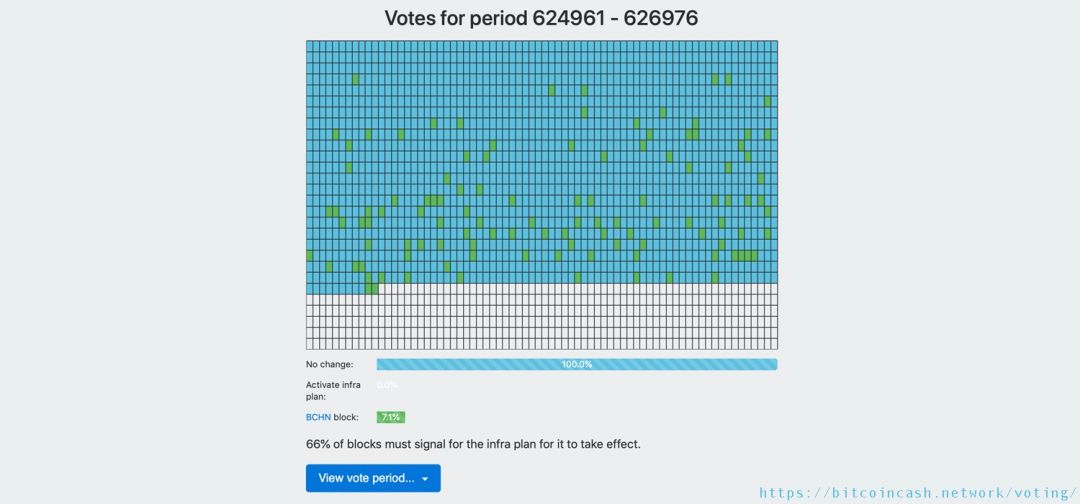
Task: Click the No change 100.0% progress bar
Action: point(577,365)
